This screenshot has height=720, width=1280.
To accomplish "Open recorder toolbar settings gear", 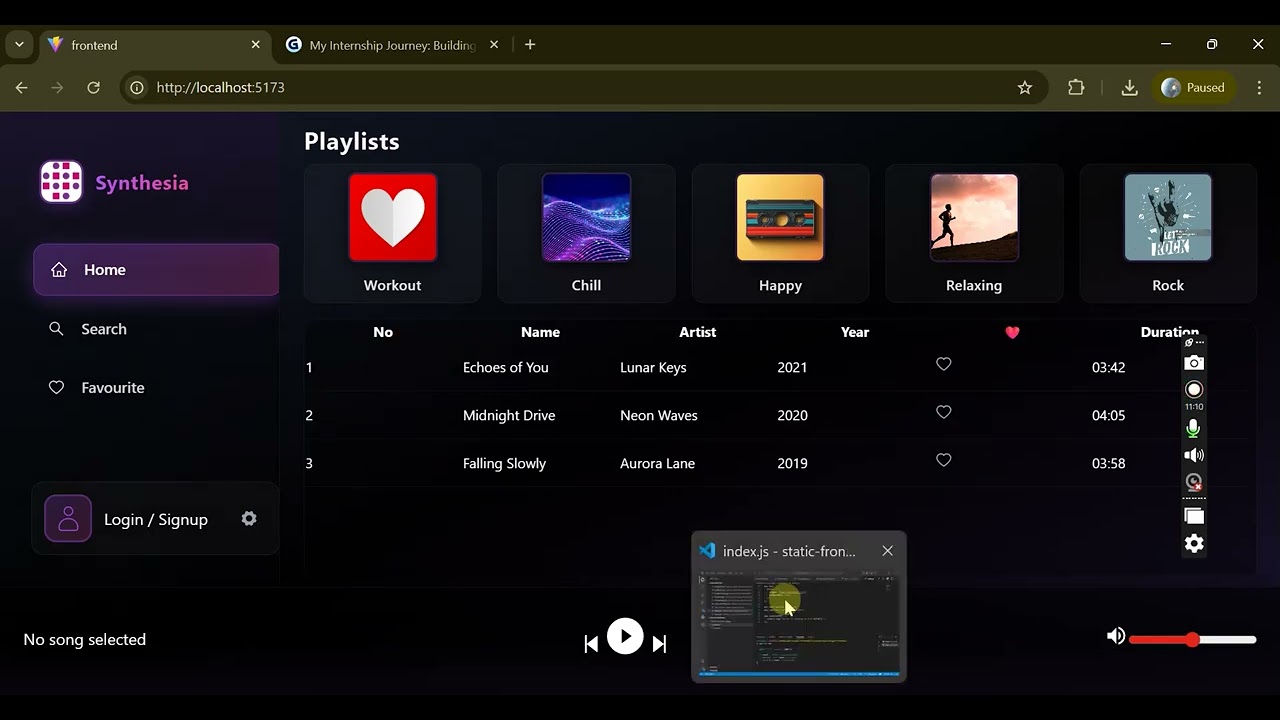I will point(1194,543).
